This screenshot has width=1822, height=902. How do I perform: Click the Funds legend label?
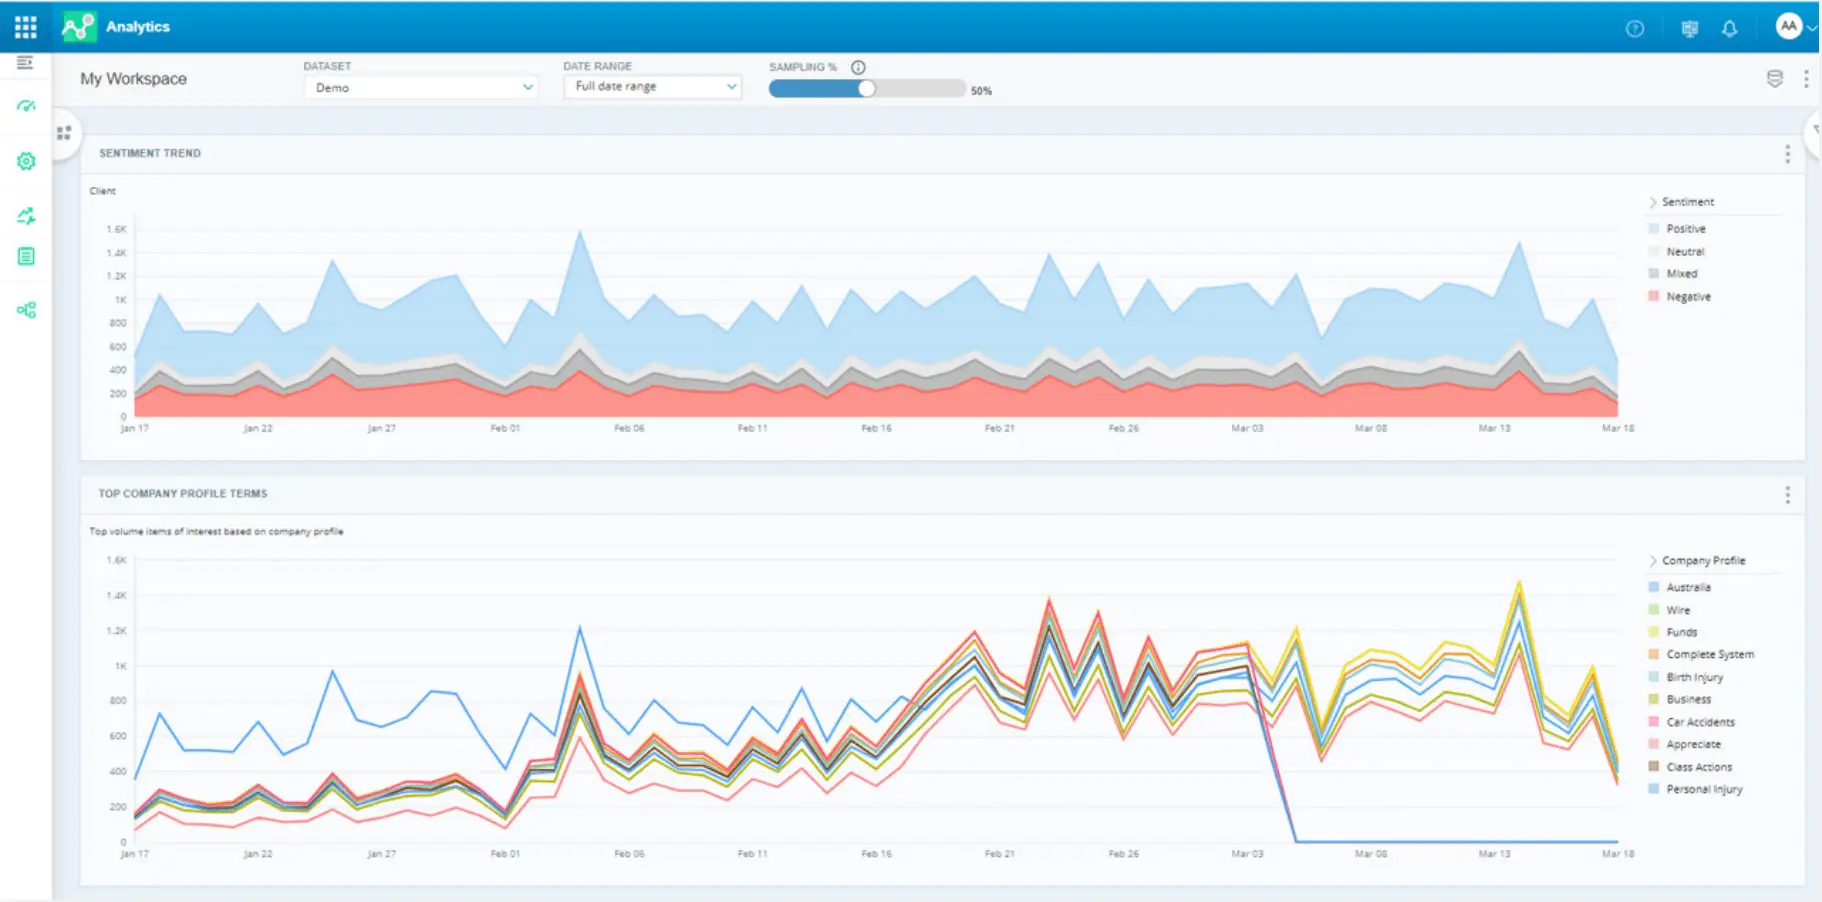point(1681,632)
